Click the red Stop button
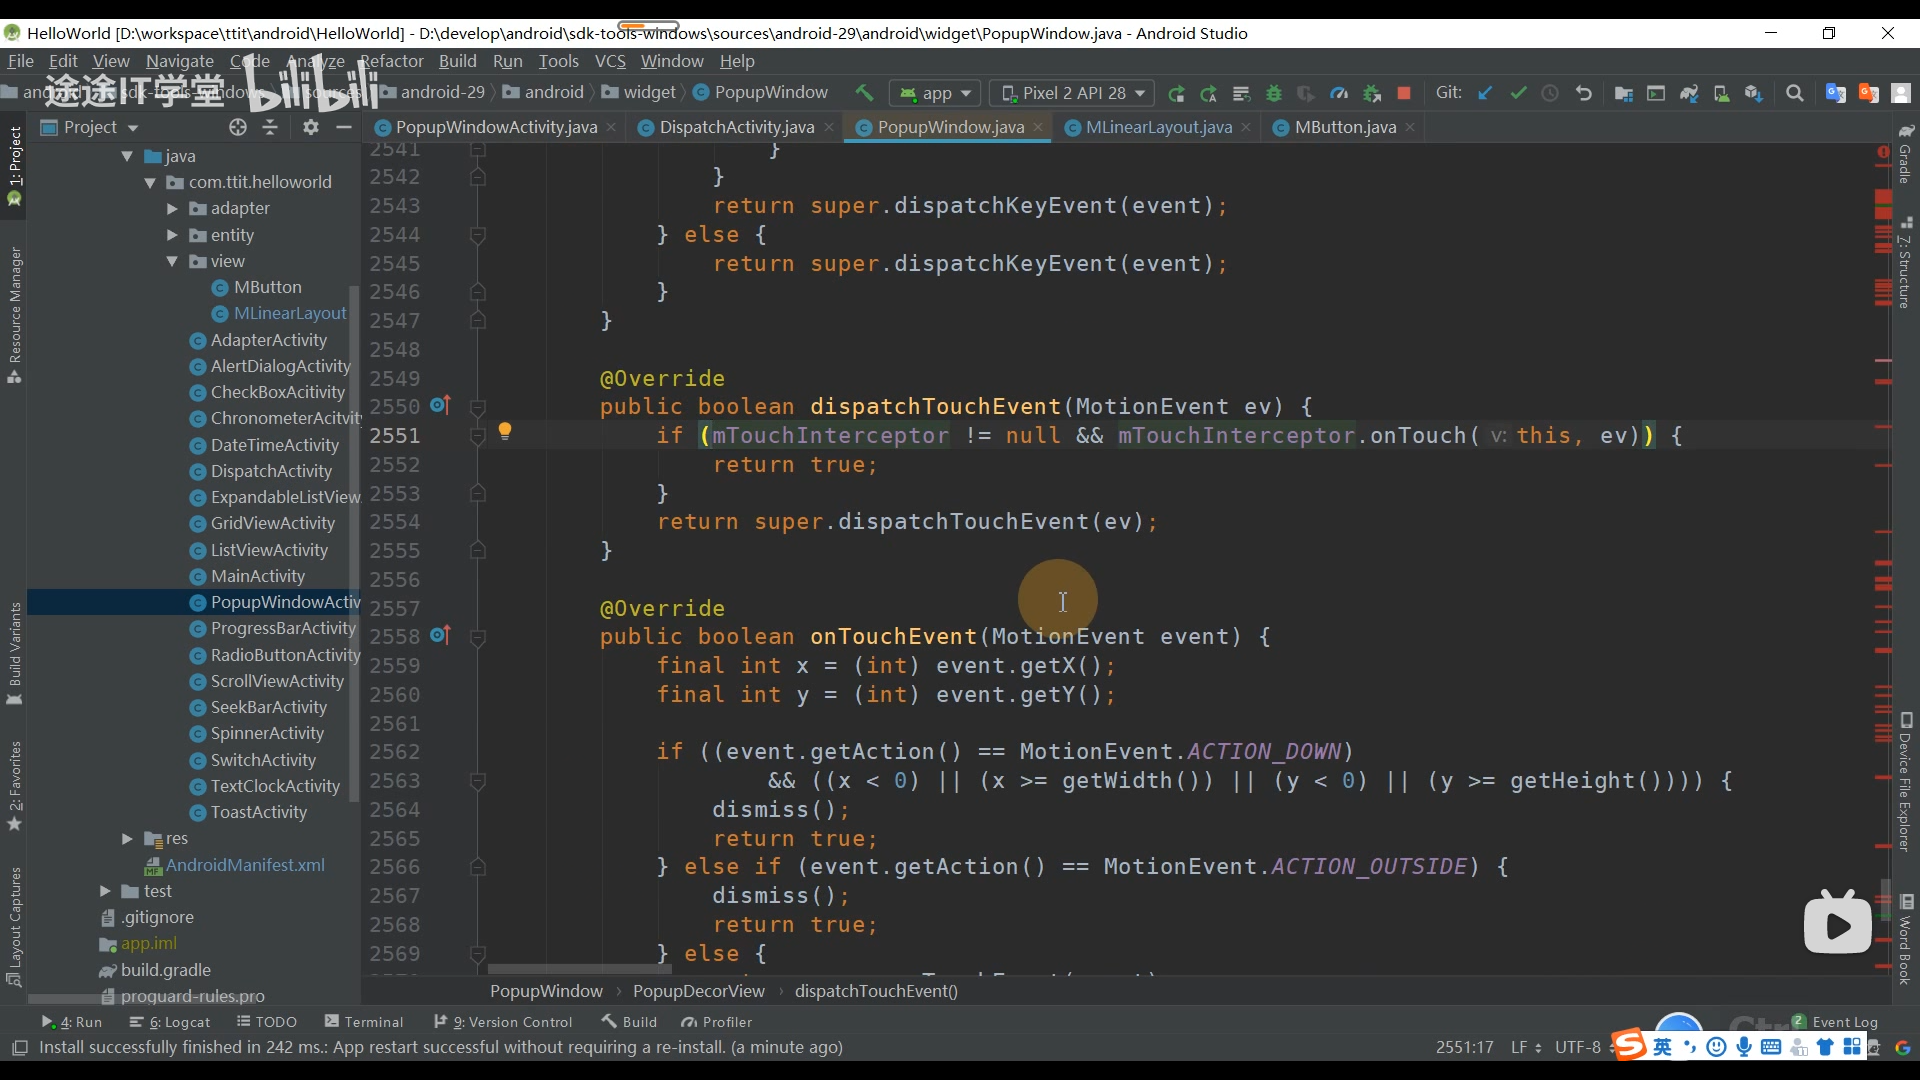Viewport: 1920px width, 1080px height. (x=1404, y=93)
